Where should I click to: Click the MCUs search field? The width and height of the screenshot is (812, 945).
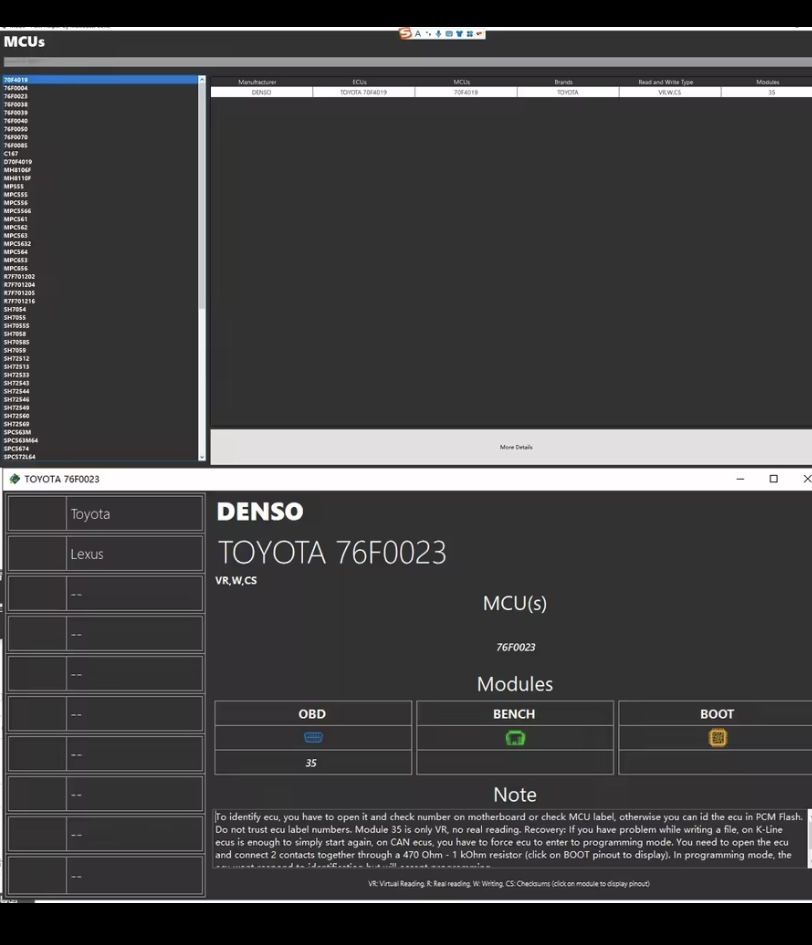coord(408,61)
